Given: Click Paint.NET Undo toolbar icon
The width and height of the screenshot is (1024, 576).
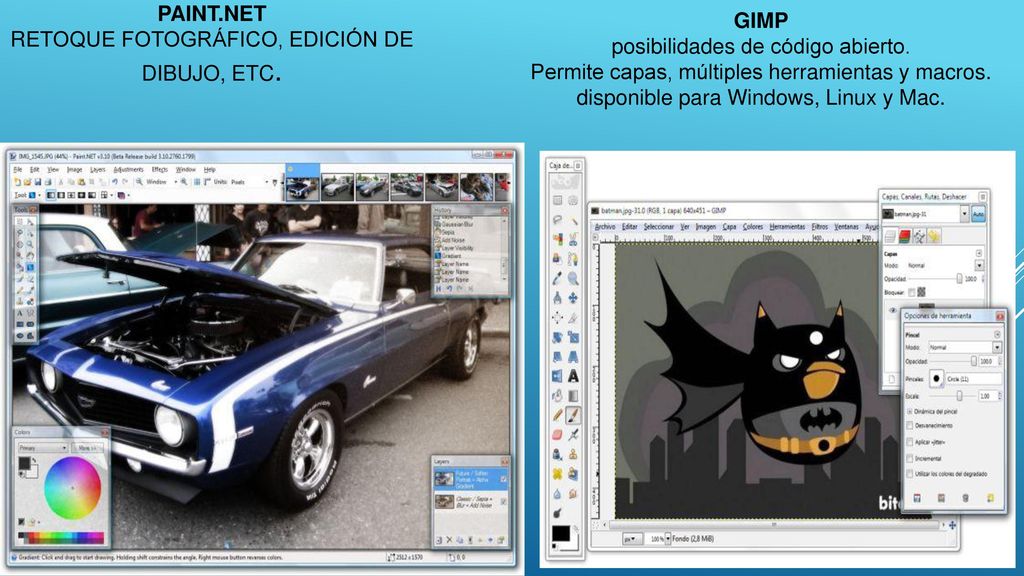Looking at the screenshot, I should (114, 182).
